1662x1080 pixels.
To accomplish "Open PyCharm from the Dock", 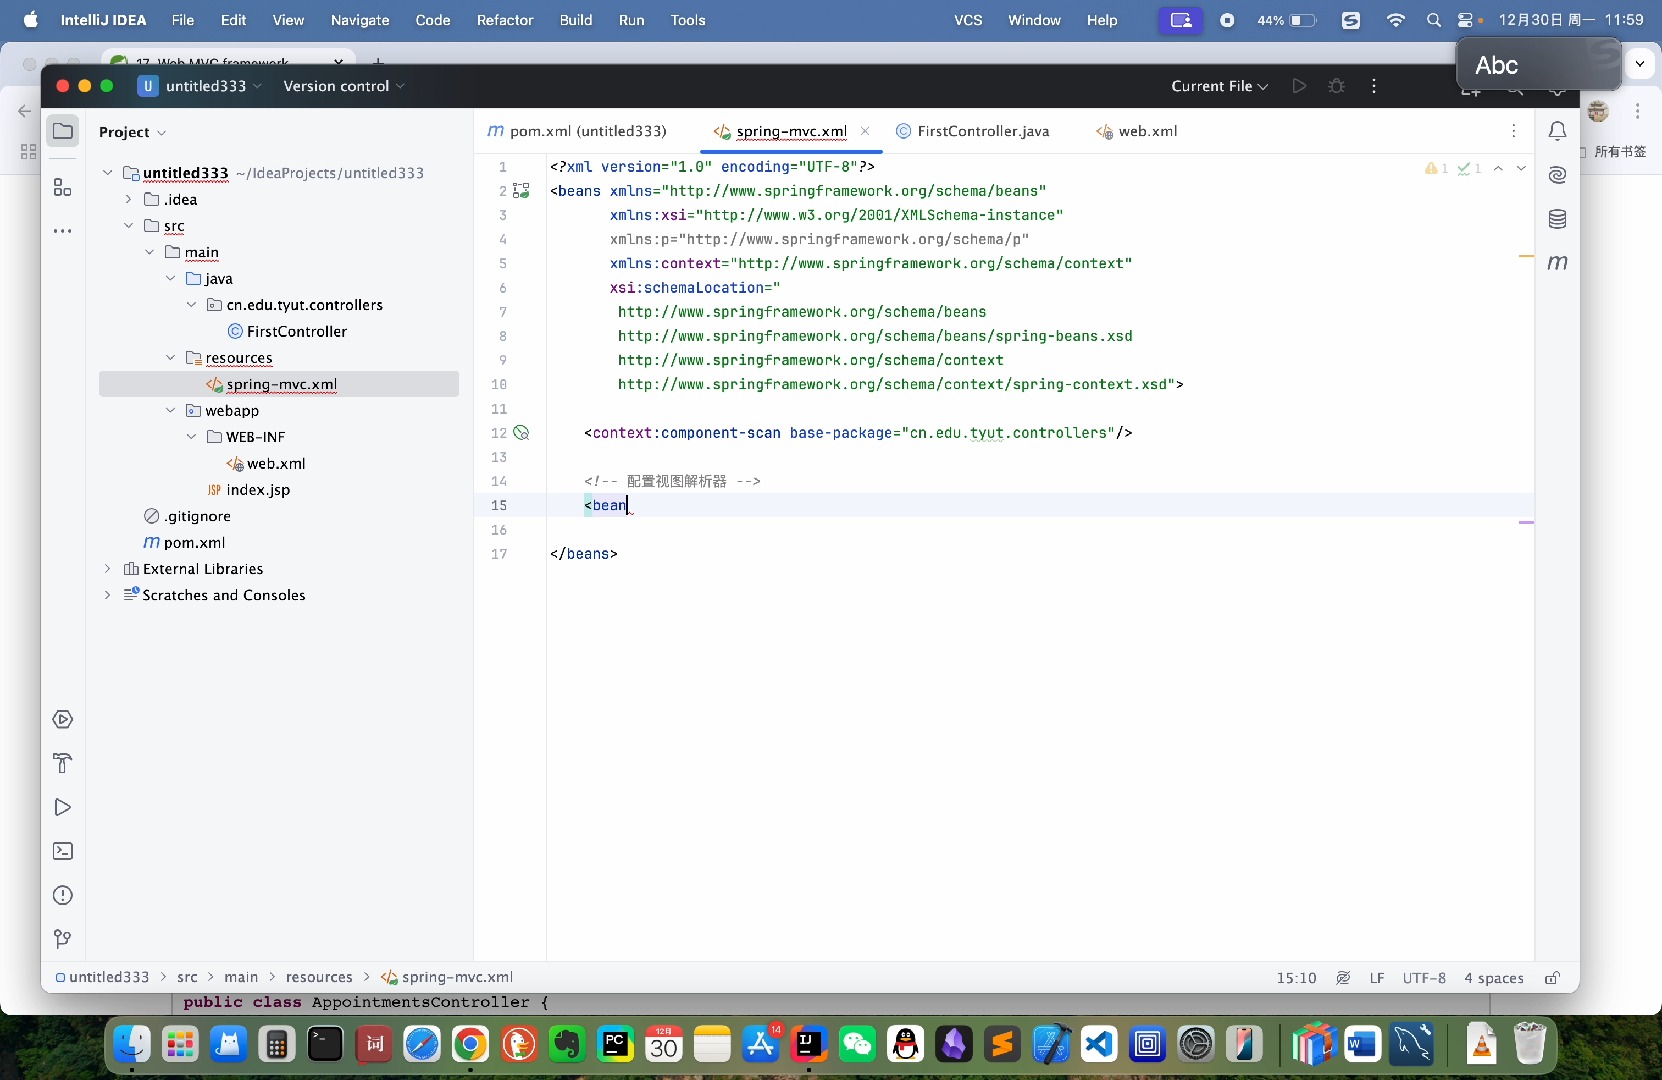I will (615, 1045).
